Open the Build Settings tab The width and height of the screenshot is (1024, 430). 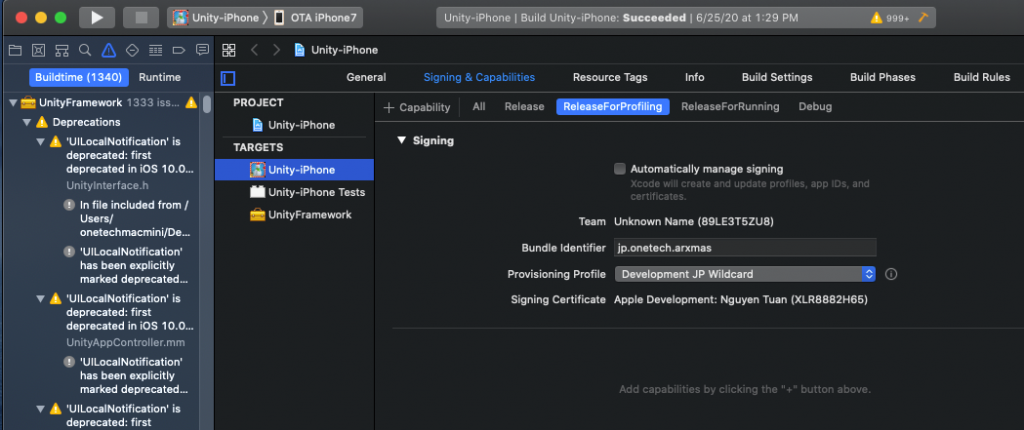[x=777, y=77]
